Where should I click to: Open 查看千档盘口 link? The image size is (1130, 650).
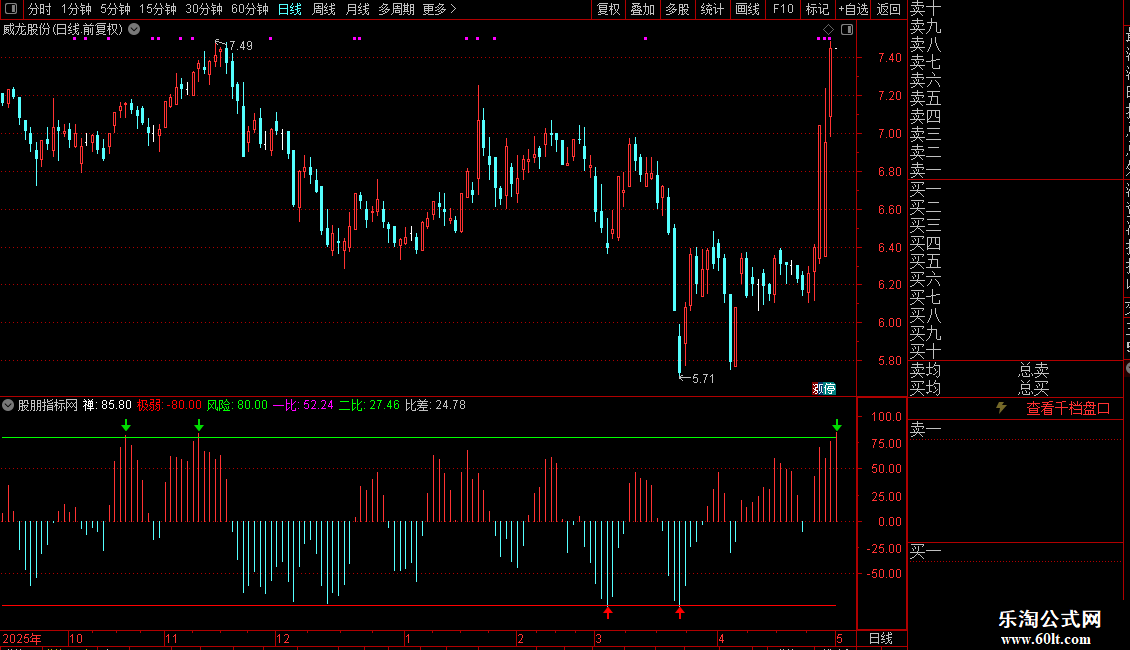coord(1068,409)
